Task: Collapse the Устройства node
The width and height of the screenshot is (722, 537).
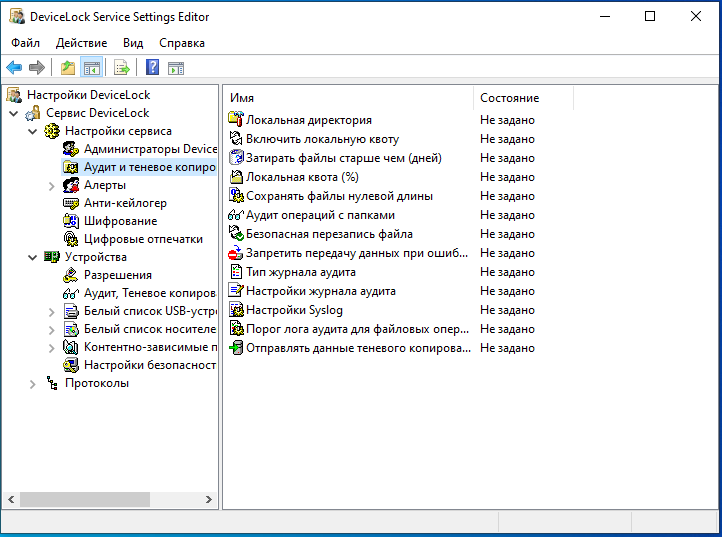Action: click(32, 257)
